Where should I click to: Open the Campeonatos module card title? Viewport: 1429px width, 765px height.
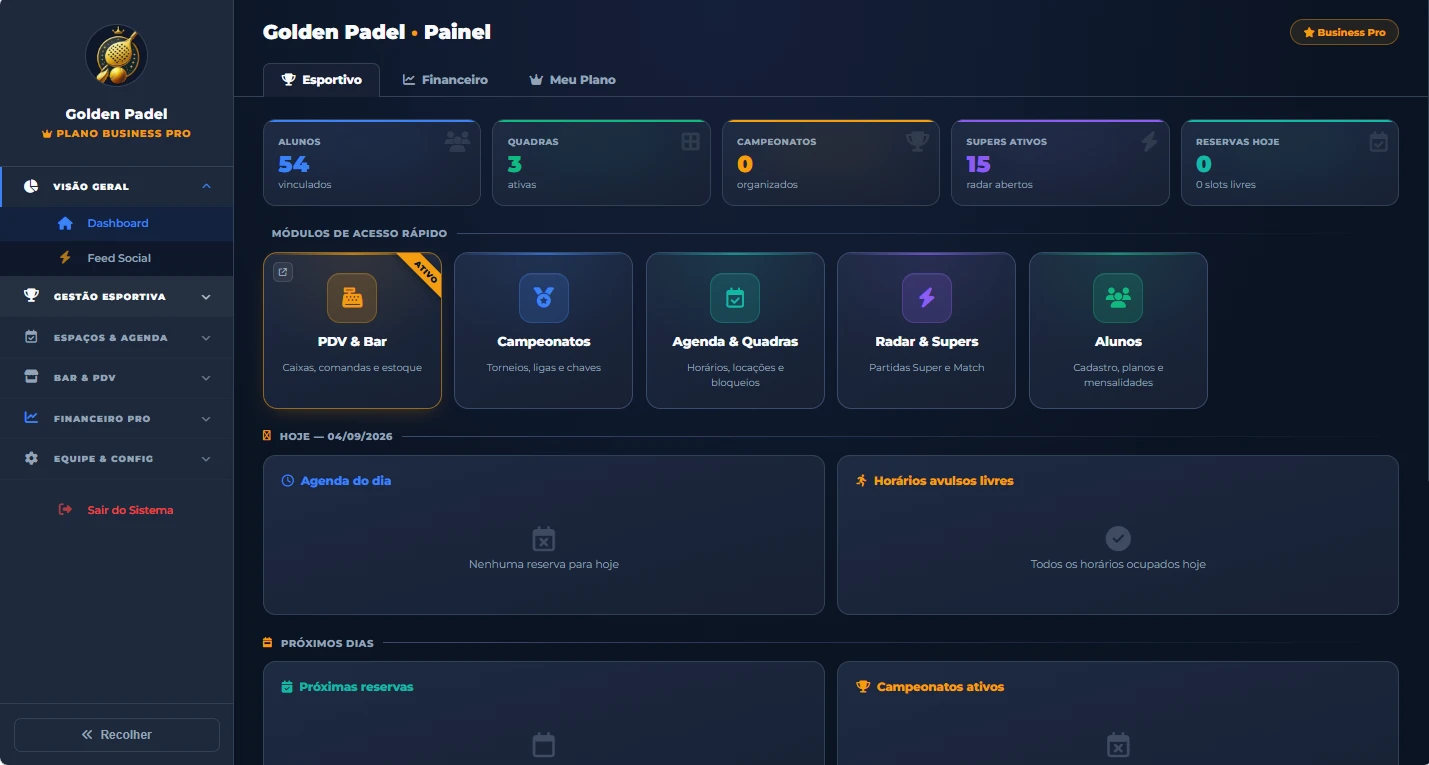pos(543,341)
